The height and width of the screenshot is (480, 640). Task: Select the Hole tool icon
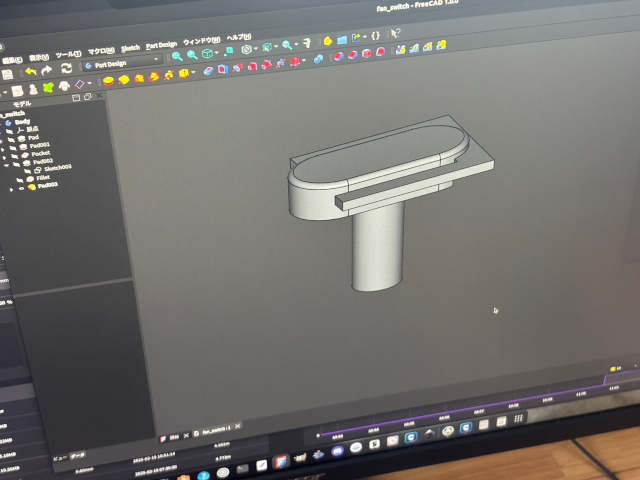(x=222, y=69)
